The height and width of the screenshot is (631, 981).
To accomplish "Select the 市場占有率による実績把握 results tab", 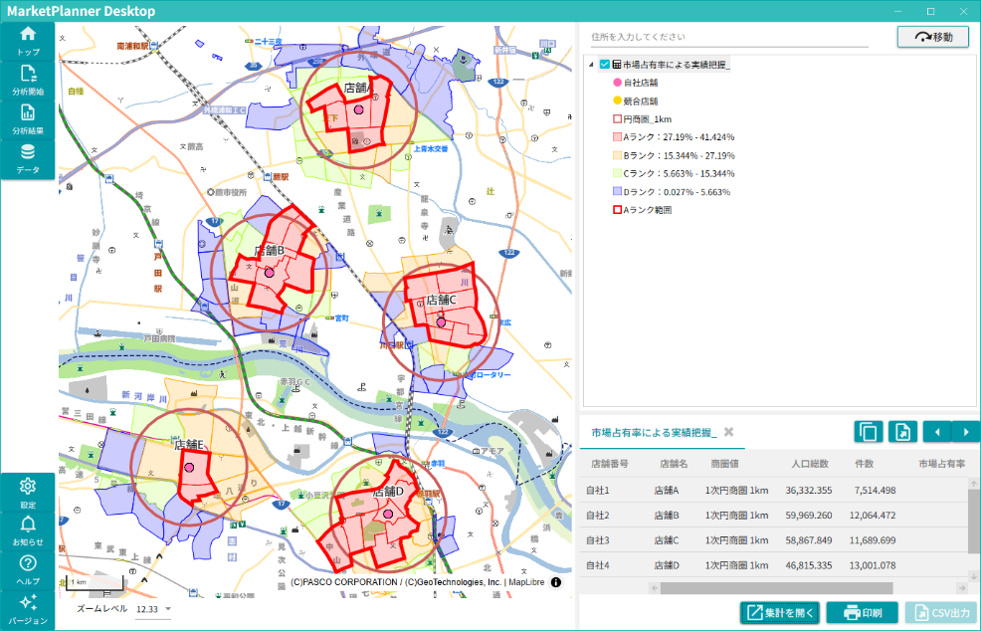I will click(654, 432).
